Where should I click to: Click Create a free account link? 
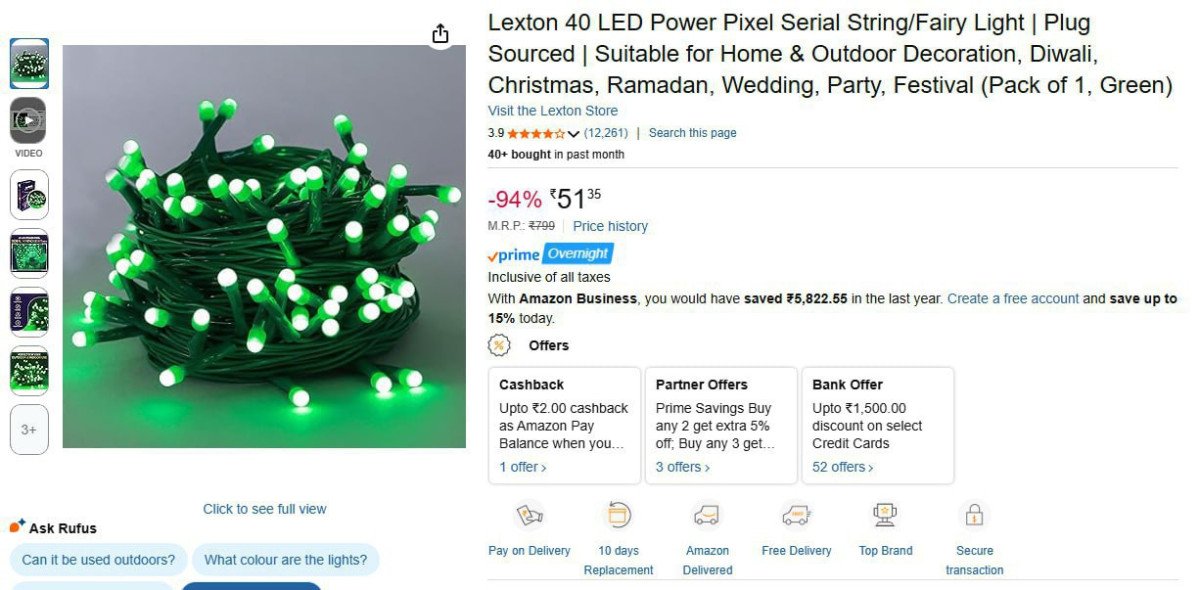[1013, 299]
